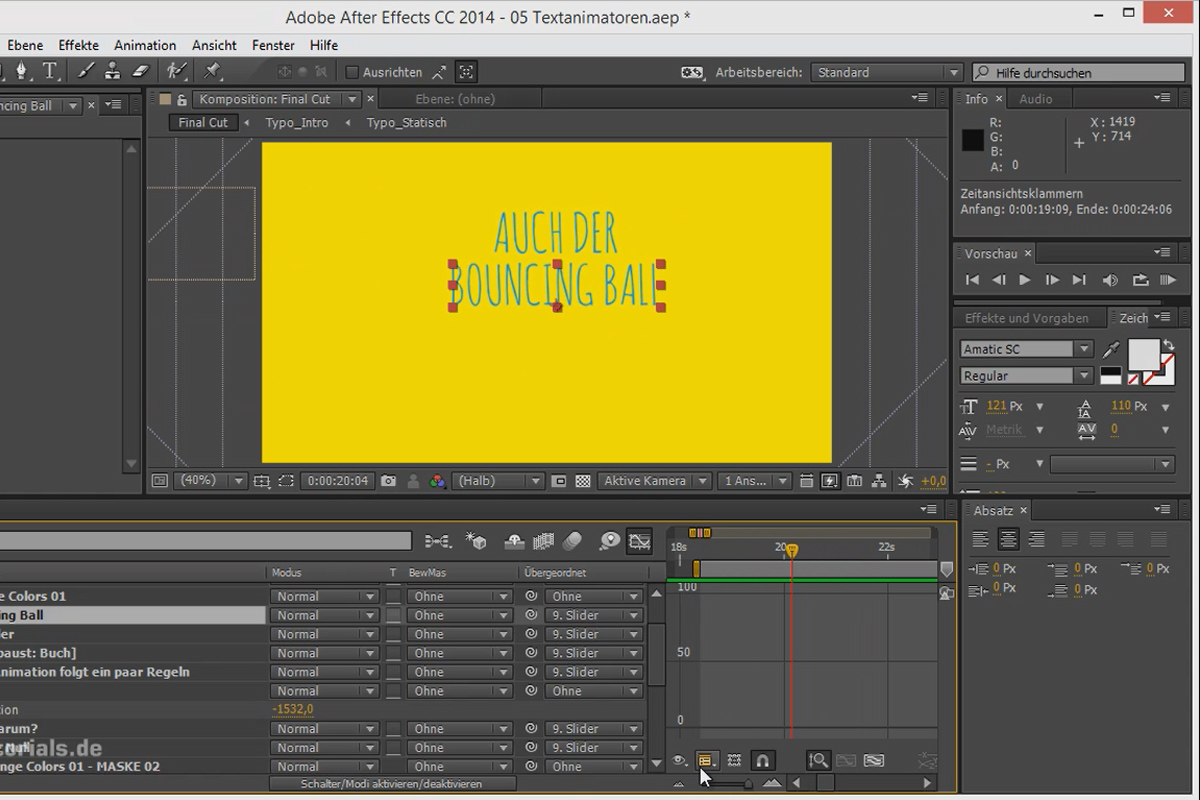Click the snapshot camera icon below the composition
Image resolution: width=1200 pixels, height=800 pixels.
coord(389,481)
